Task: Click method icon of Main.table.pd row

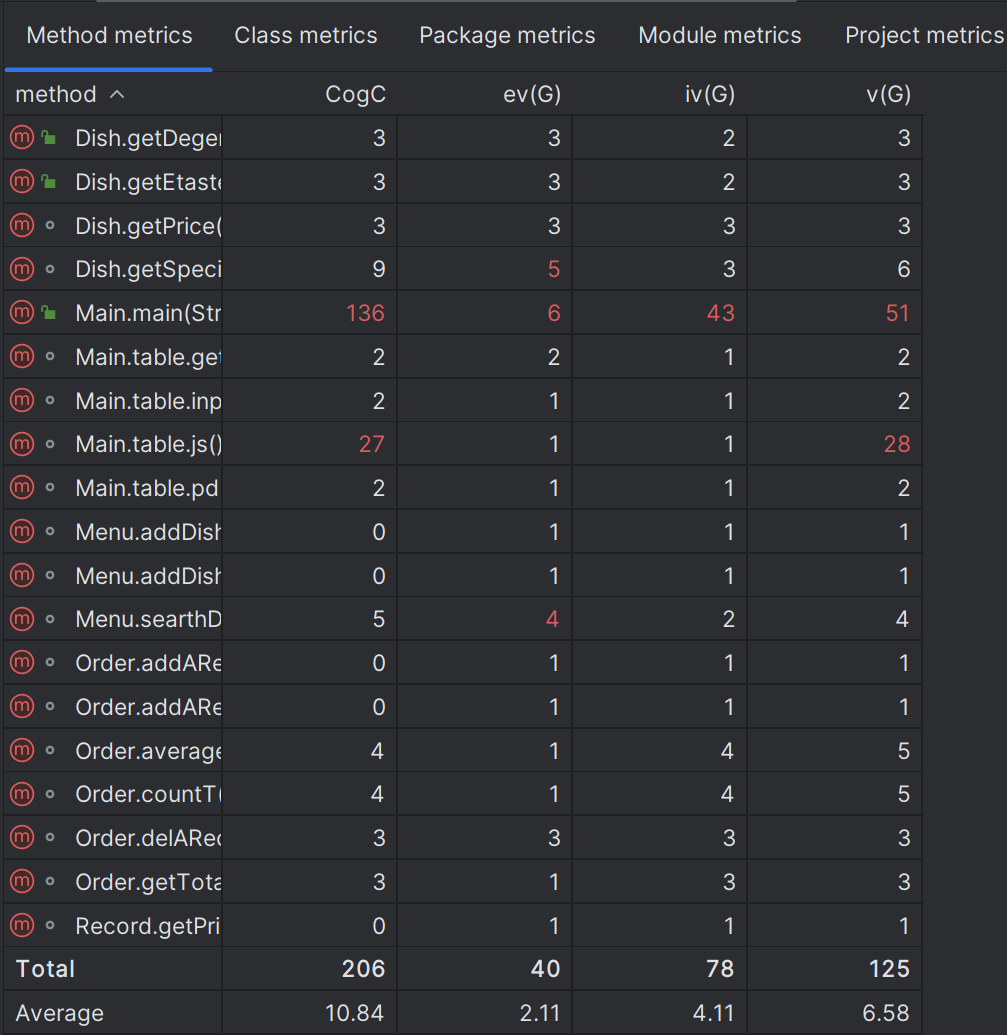Action: pyautogui.click(x=22, y=487)
